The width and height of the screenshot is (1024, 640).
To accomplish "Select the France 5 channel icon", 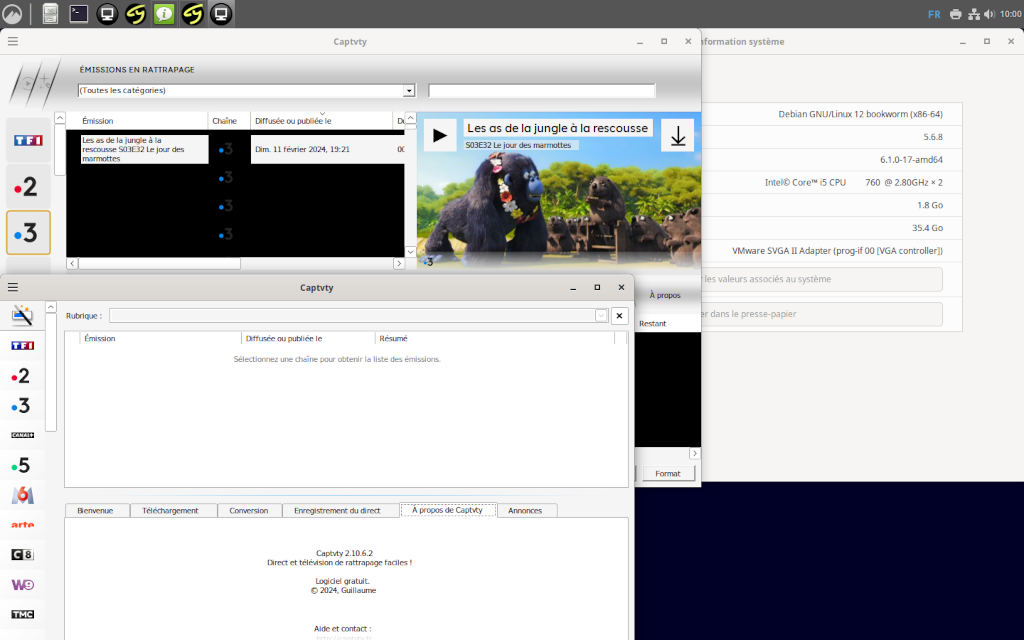I will [x=22, y=464].
